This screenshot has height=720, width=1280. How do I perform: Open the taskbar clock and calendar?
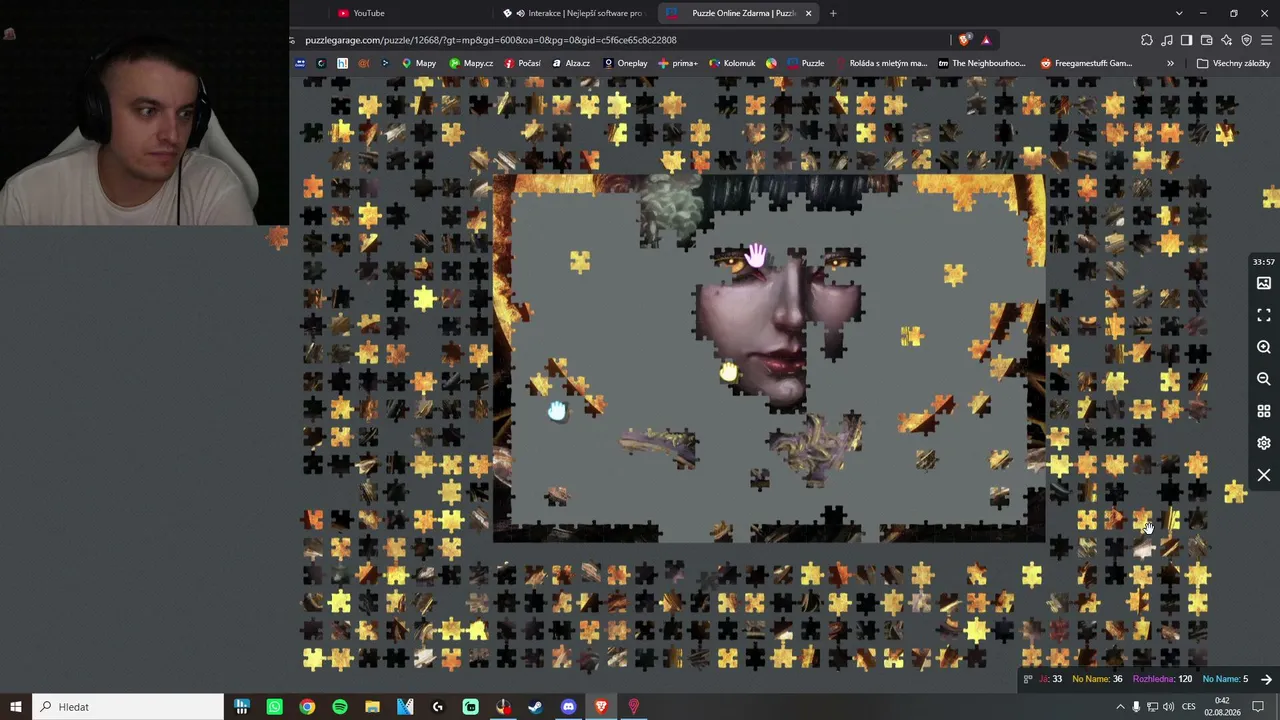coord(1222,707)
